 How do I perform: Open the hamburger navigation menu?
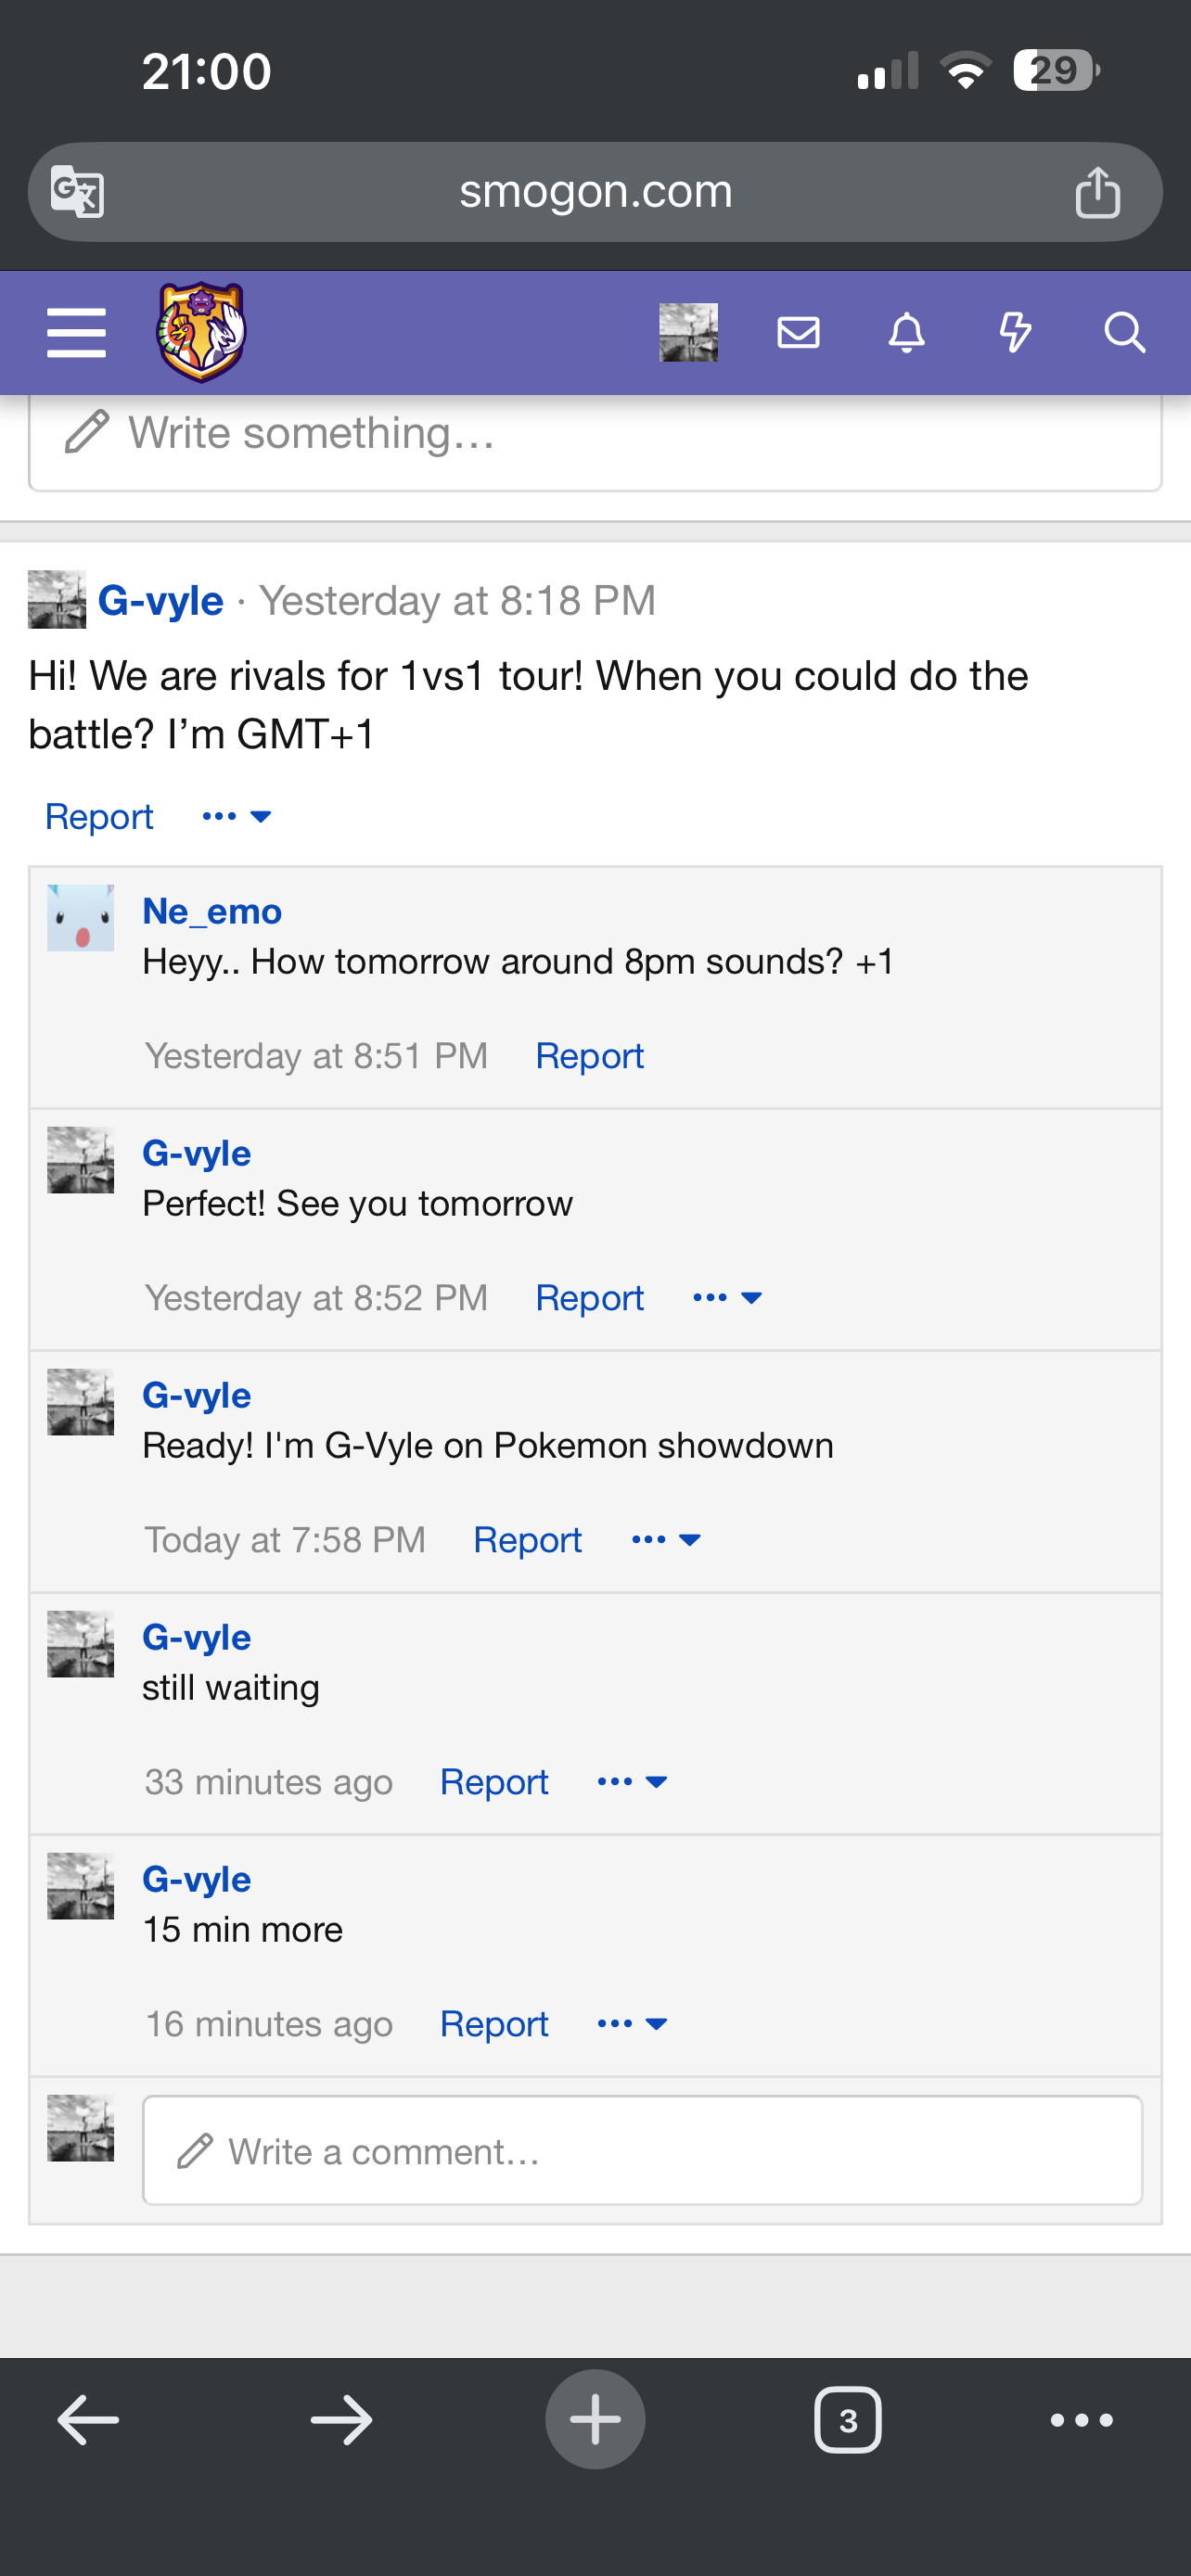(76, 332)
